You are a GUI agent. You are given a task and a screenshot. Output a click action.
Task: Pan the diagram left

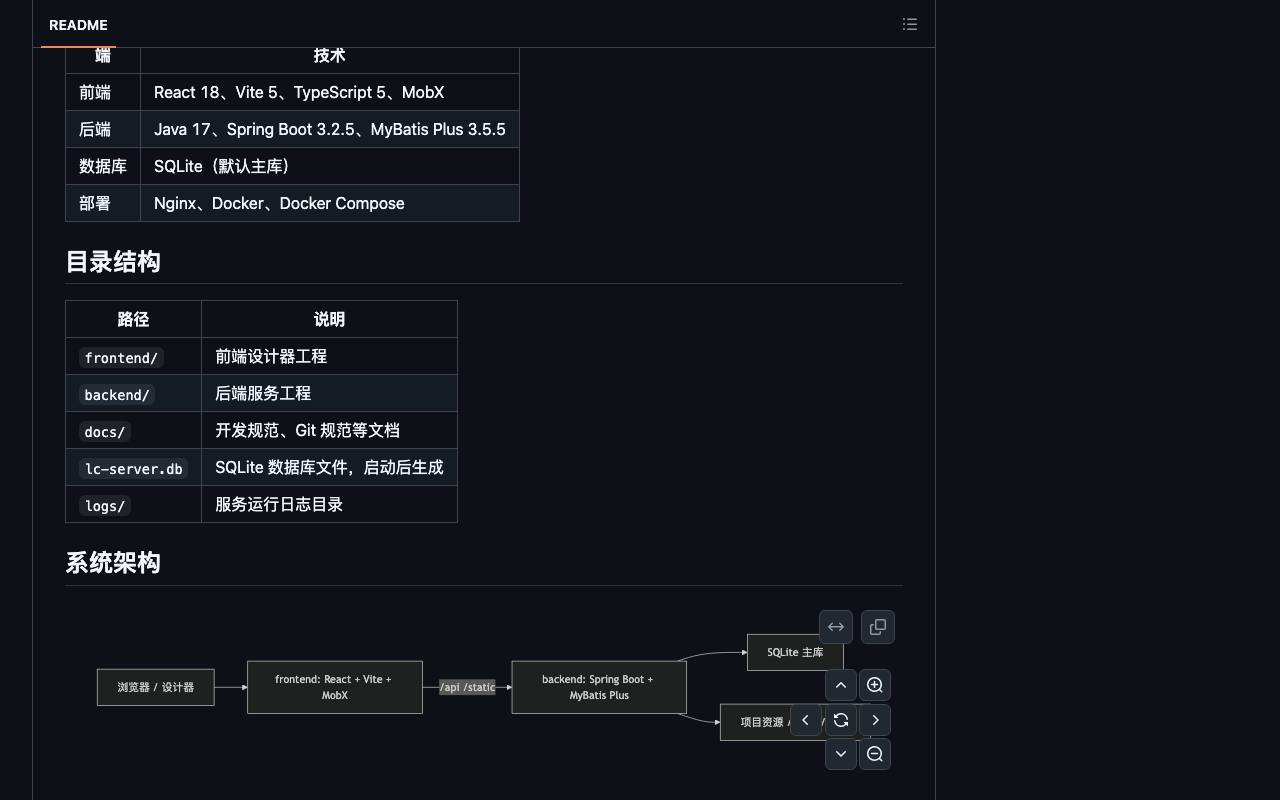806,720
